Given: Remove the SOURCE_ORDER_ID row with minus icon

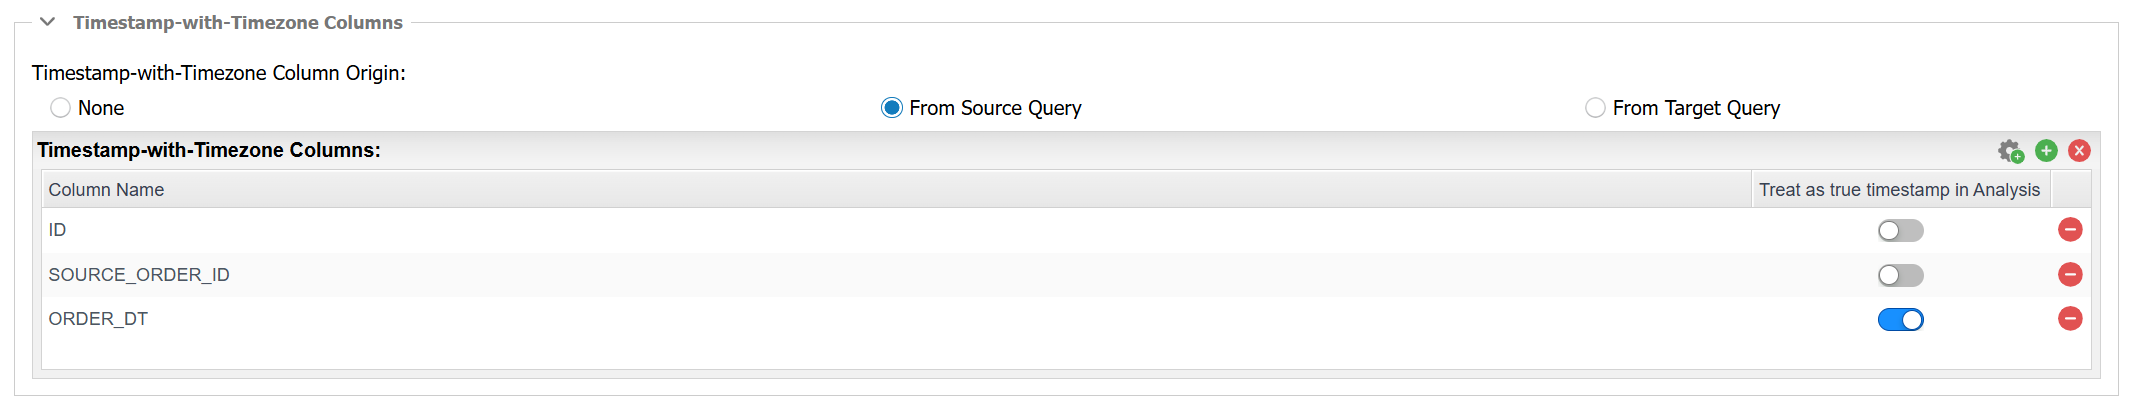Looking at the screenshot, I should 2070,274.
